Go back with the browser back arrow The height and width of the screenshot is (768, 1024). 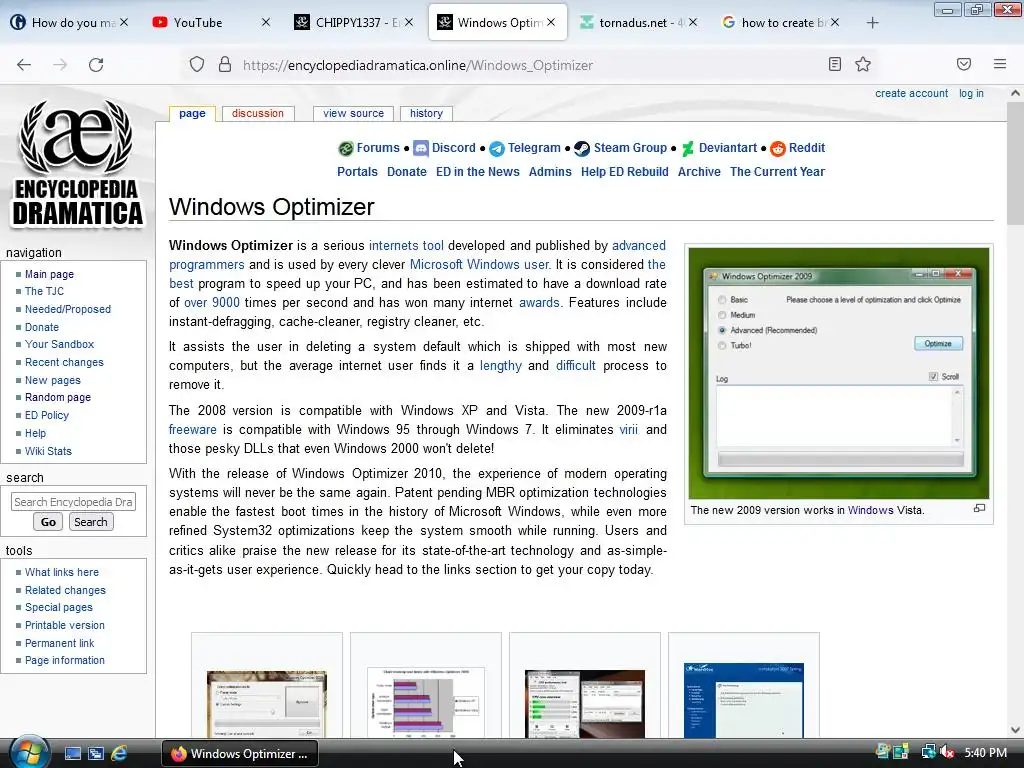tap(24, 65)
